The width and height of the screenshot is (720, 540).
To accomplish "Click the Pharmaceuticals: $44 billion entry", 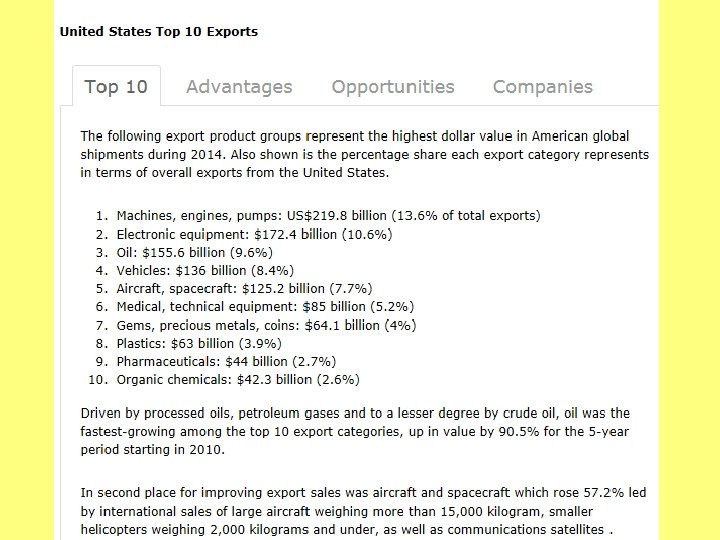I will coord(226,361).
